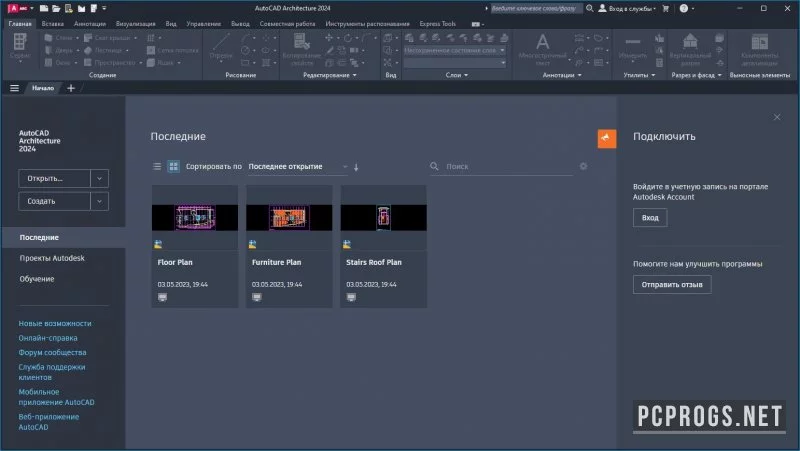Click the Вход sign-in button
The width and height of the screenshot is (800, 451).
pyautogui.click(x=650, y=218)
